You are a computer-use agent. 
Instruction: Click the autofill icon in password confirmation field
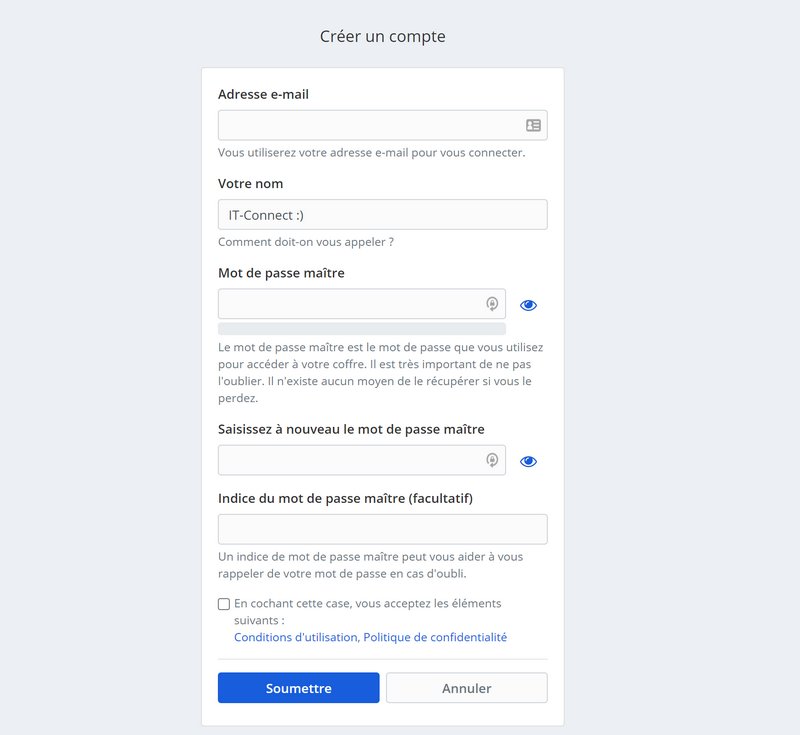[492, 460]
